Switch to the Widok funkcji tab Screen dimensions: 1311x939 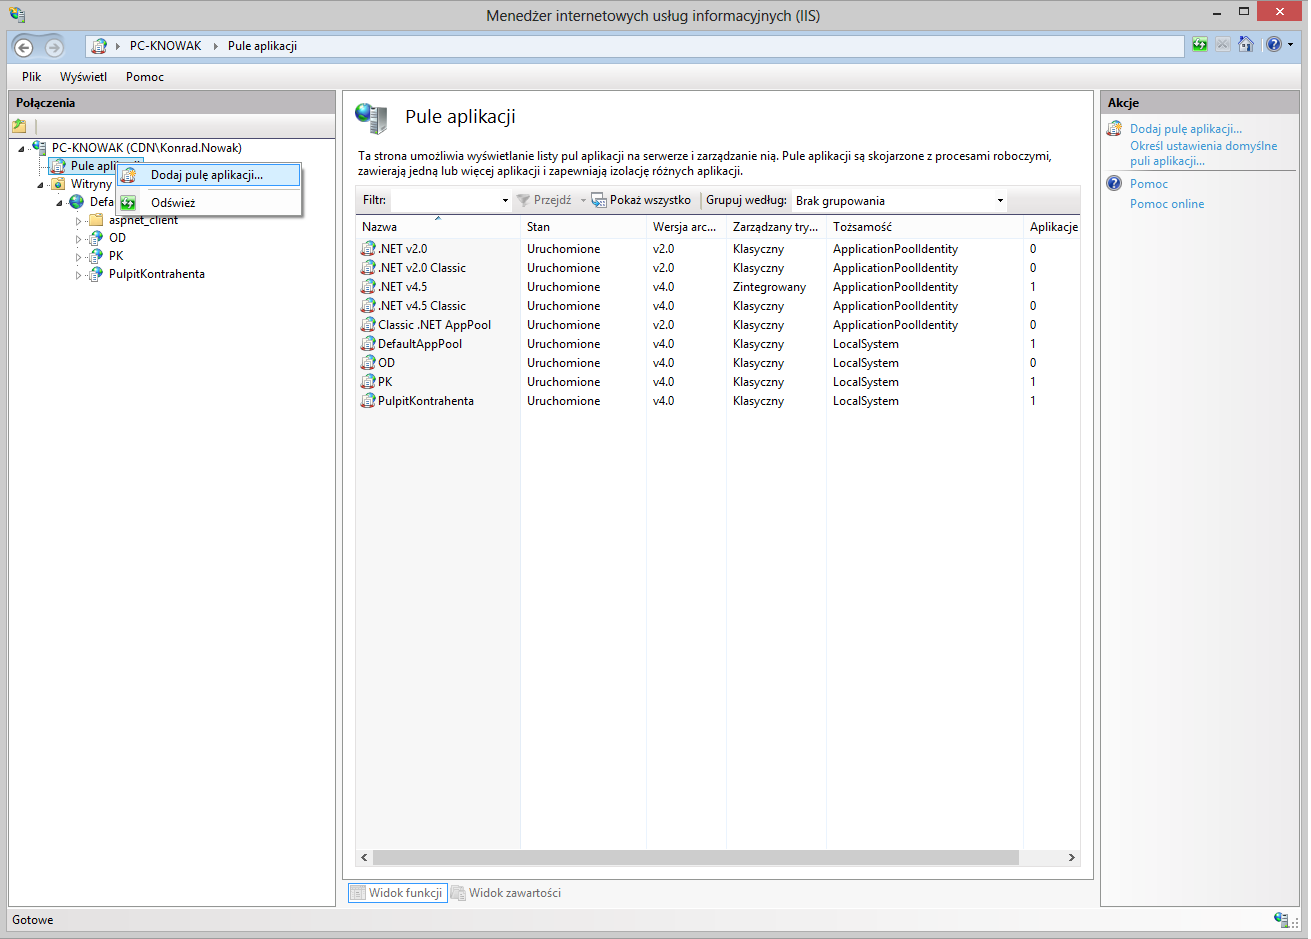coord(397,893)
